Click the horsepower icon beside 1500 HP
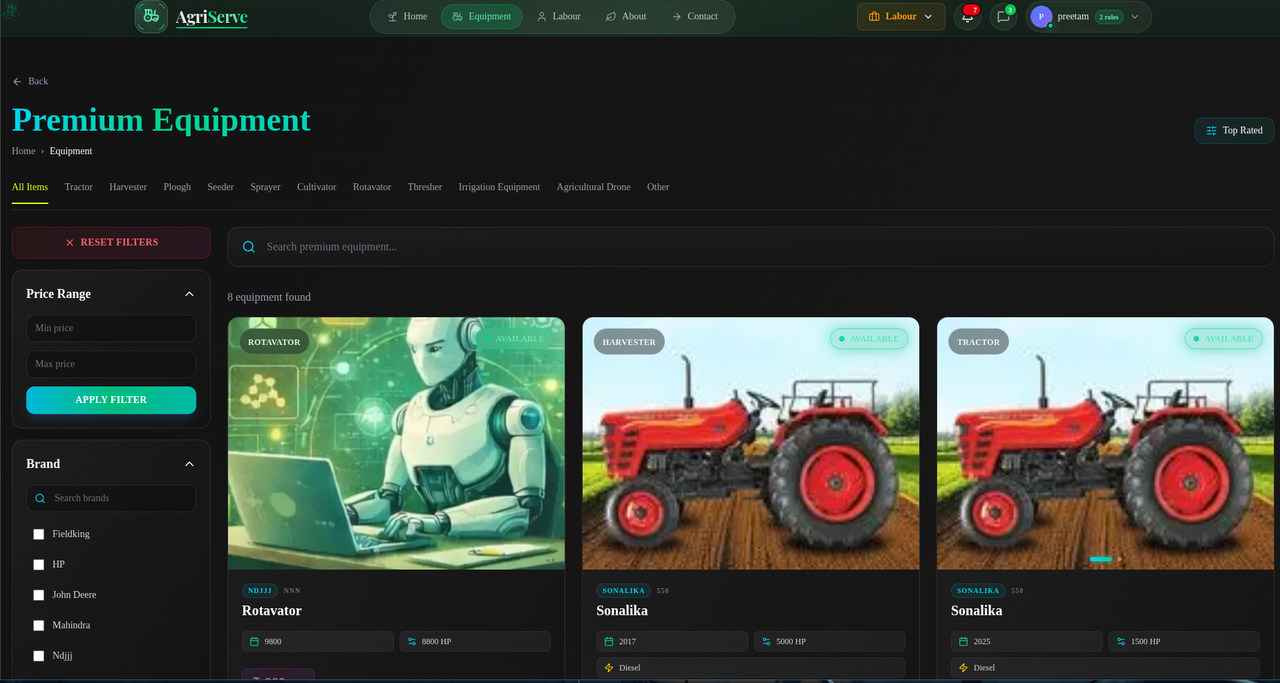The width and height of the screenshot is (1280, 683). click(1121, 642)
